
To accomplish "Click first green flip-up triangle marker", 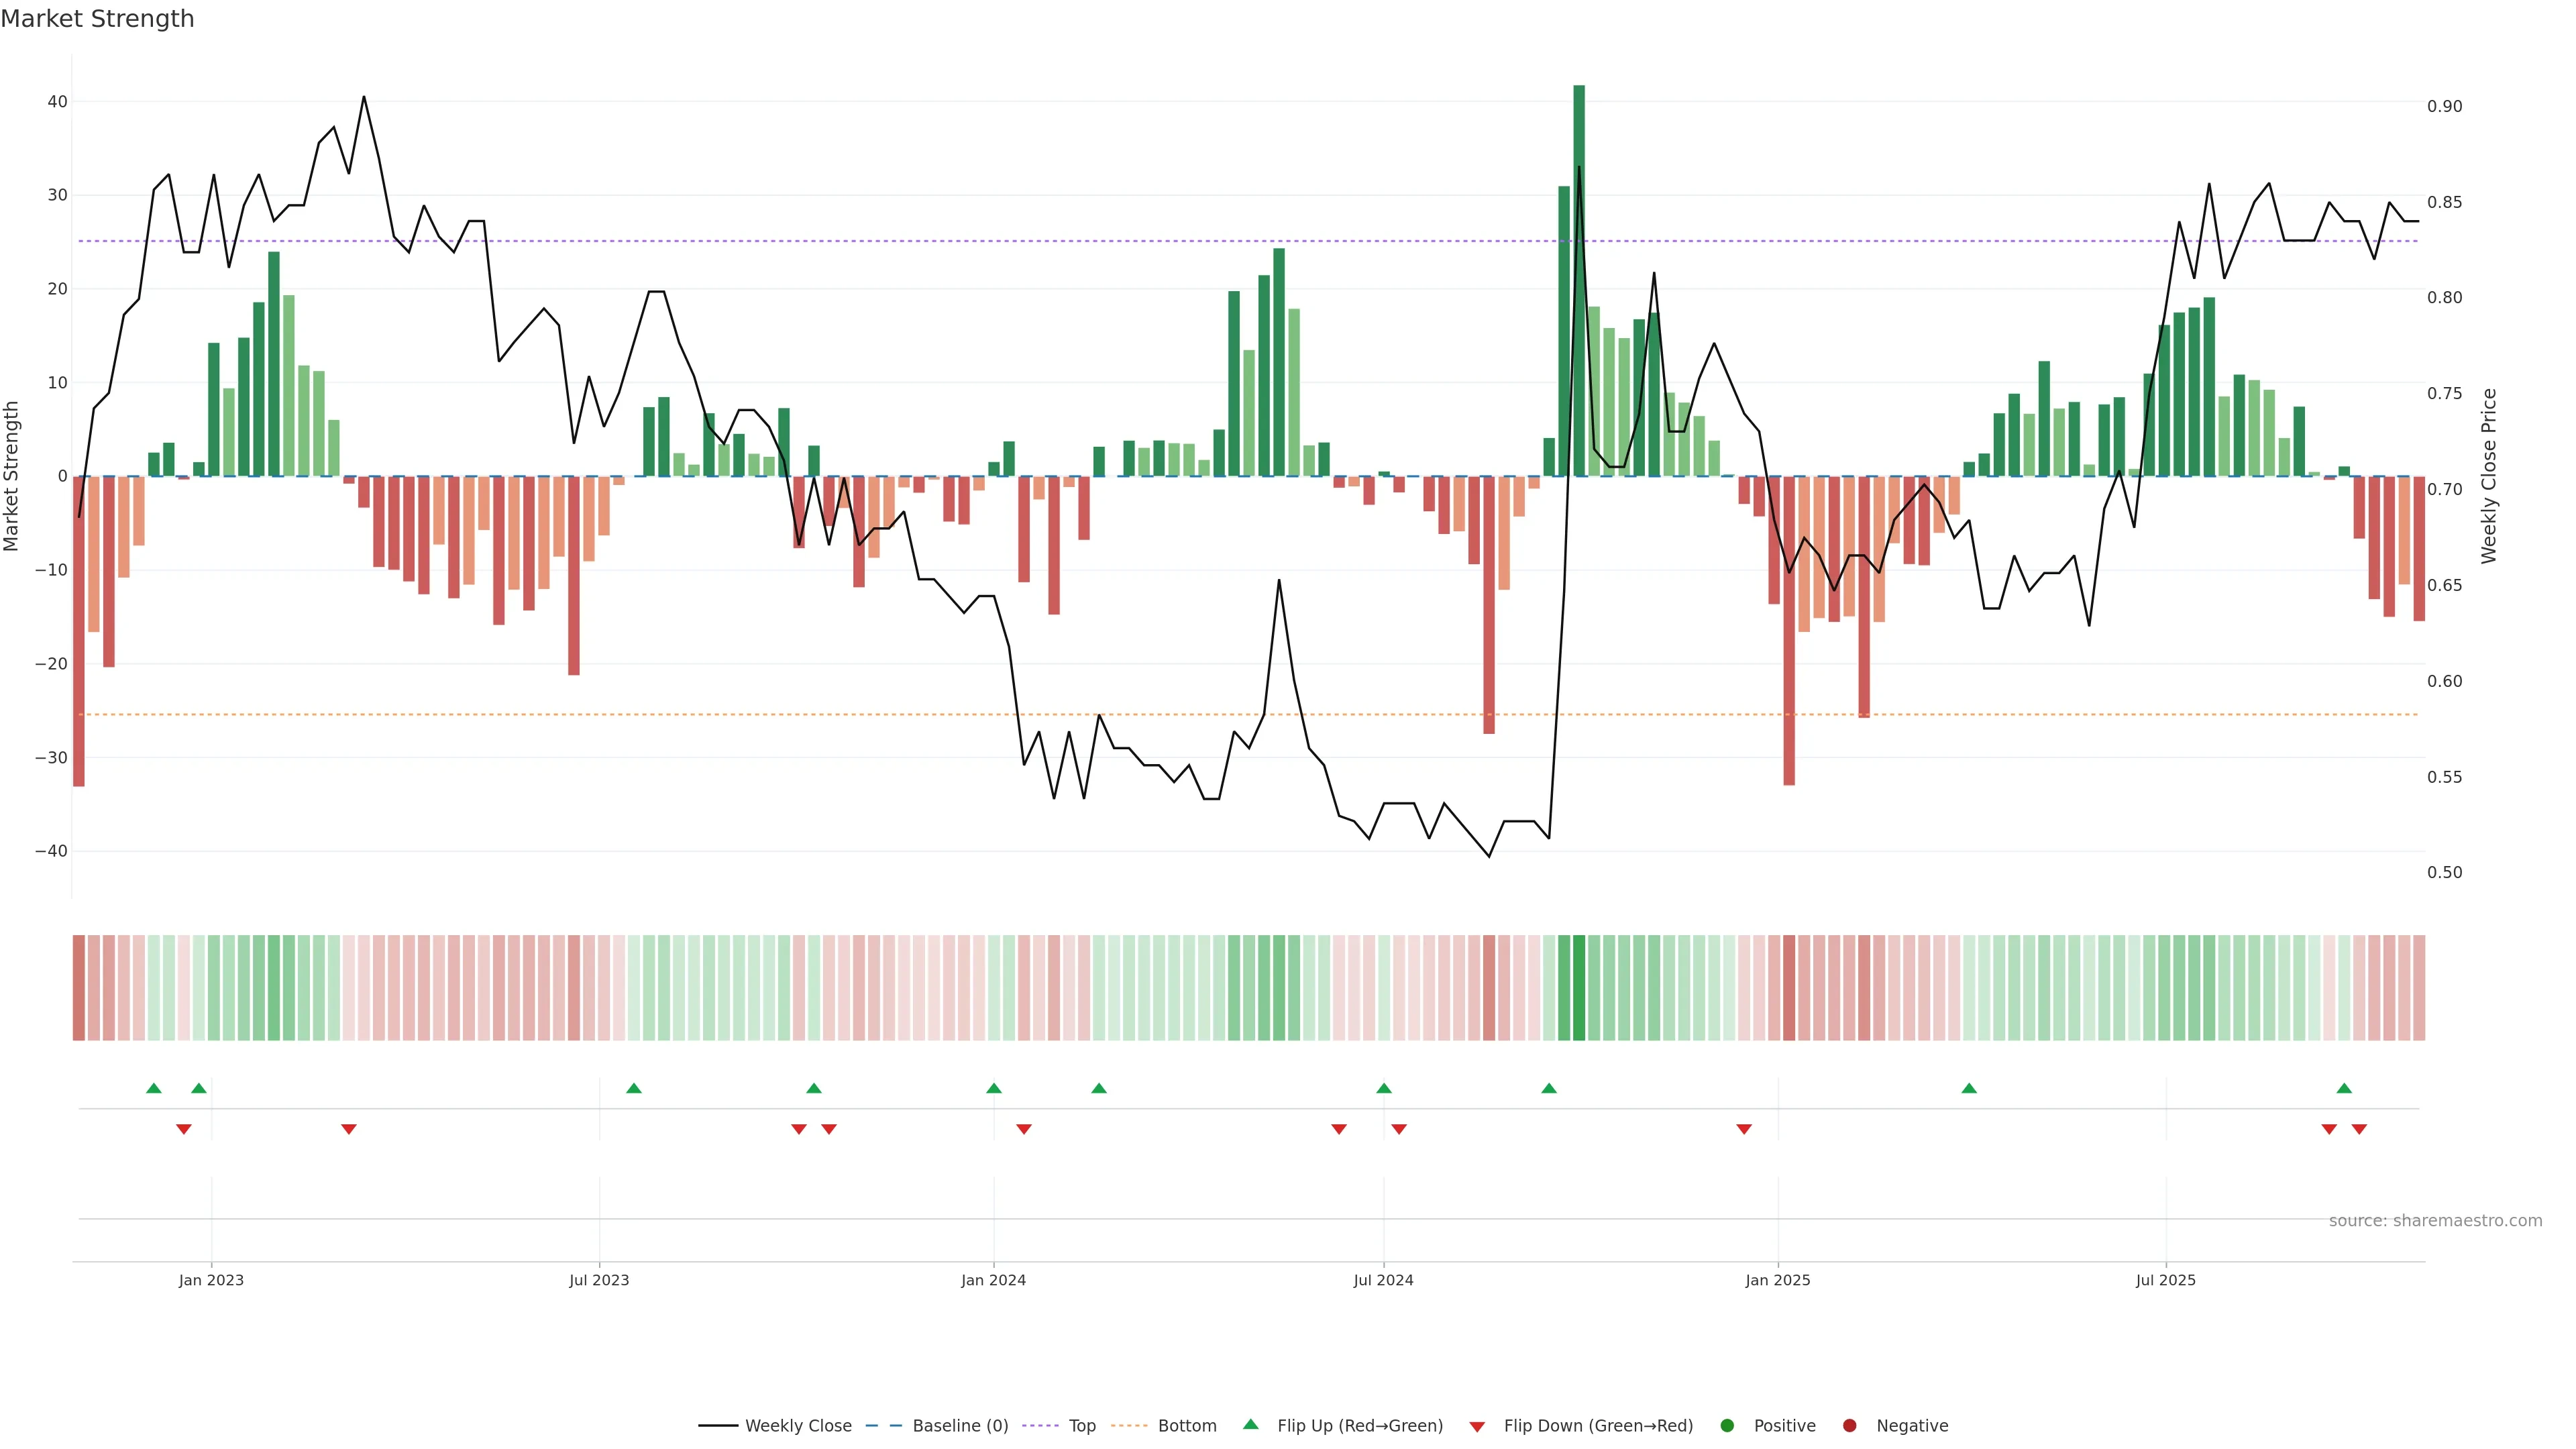I will [154, 1088].
